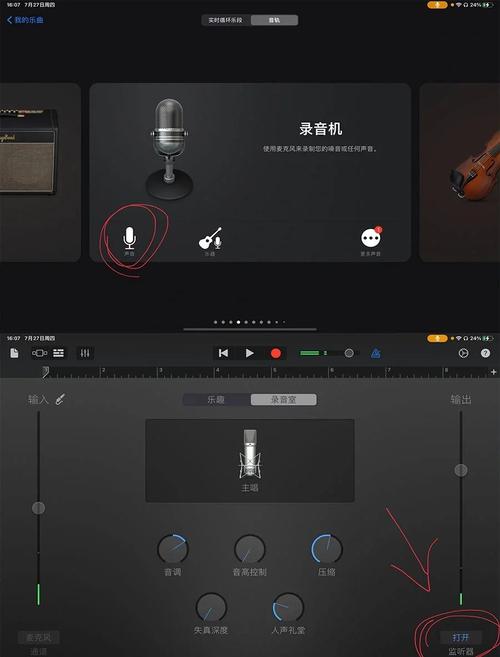Open input settings via the plug icon
This screenshot has width=500, height=657.
(61, 399)
